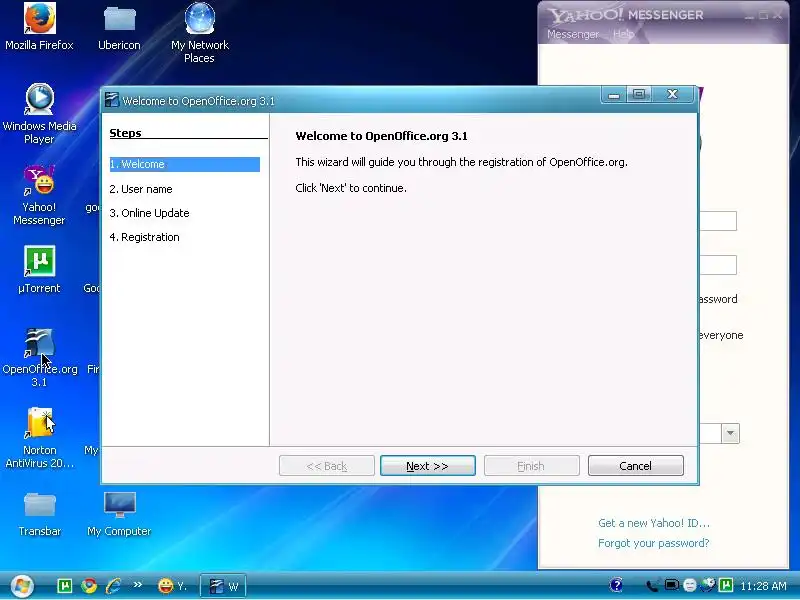
Task: Select step 3. Online Update
Action: (x=149, y=213)
